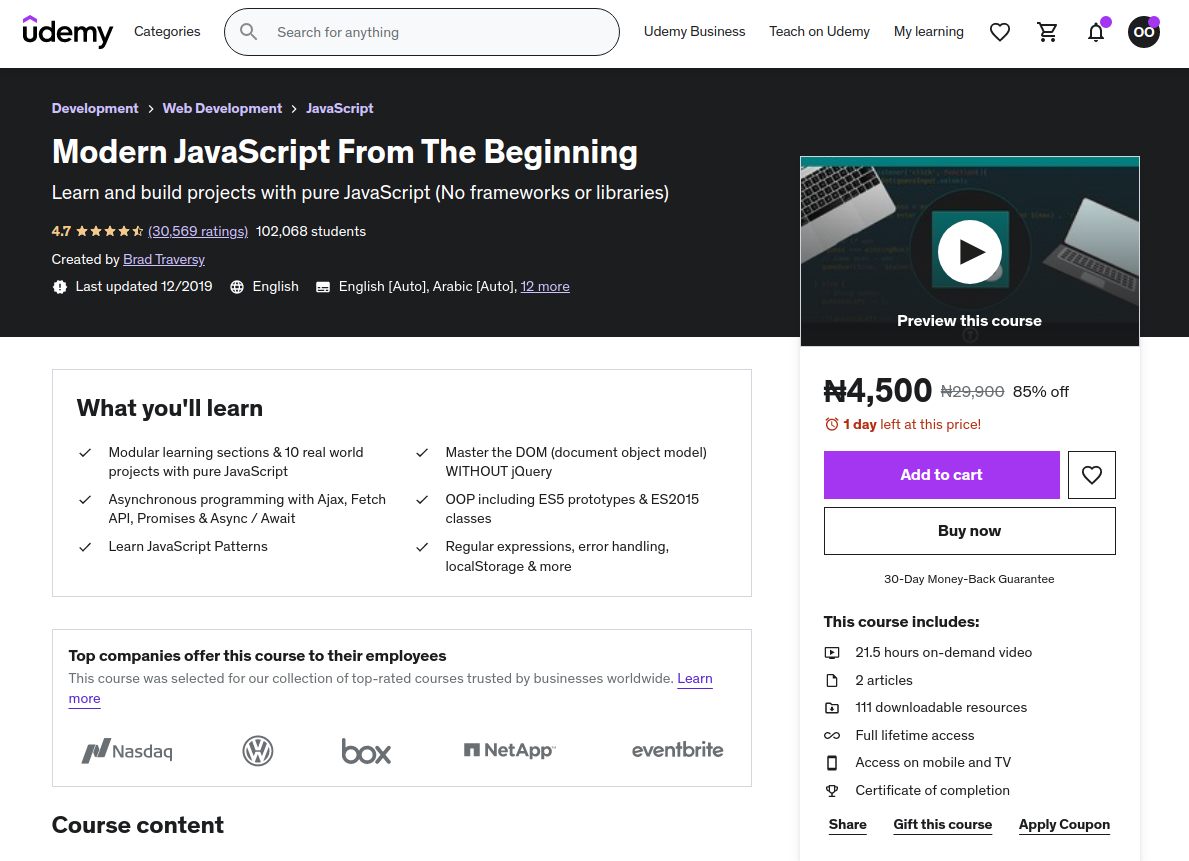Click the Preview this course label
The width and height of the screenshot is (1189, 861).
pyautogui.click(x=969, y=321)
